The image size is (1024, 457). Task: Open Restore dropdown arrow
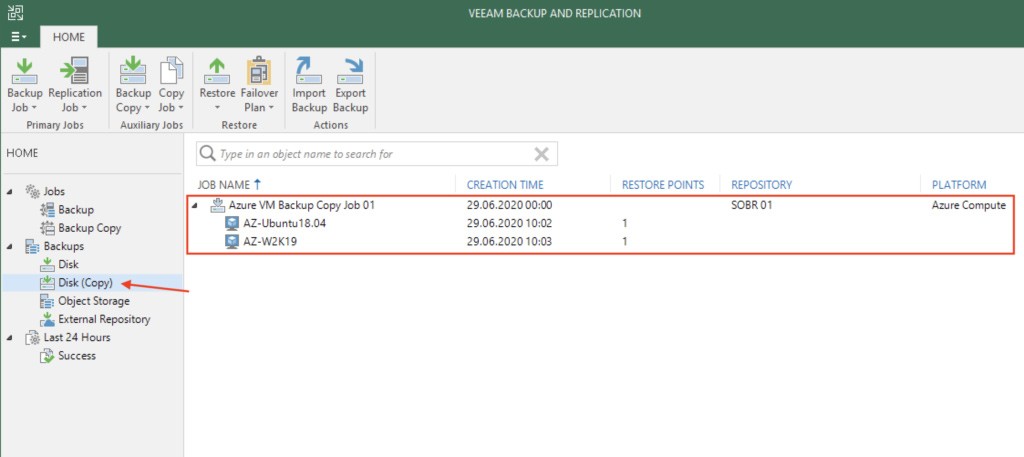(x=217, y=108)
